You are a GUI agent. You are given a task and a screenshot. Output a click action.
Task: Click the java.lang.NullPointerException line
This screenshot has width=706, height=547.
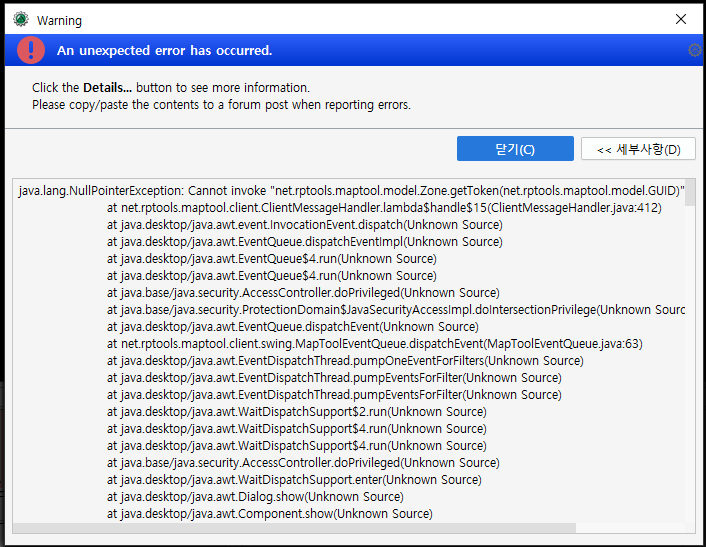point(352,191)
